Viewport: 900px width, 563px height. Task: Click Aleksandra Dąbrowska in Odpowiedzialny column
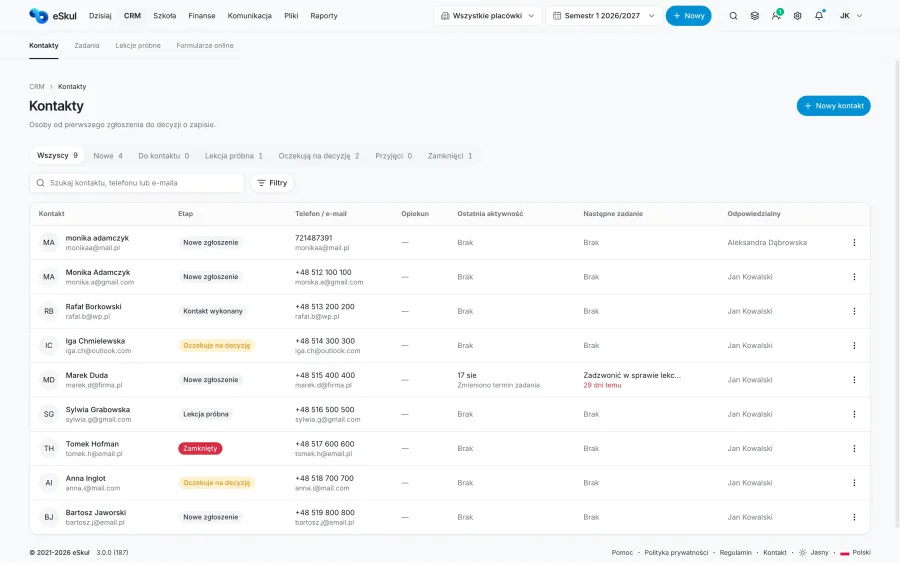click(767, 243)
